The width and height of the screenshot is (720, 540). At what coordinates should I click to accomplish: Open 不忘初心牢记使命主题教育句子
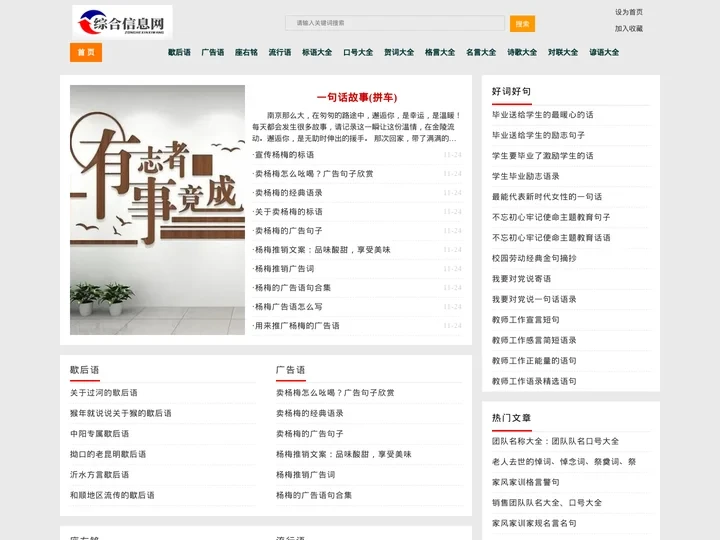pos(551,217)
